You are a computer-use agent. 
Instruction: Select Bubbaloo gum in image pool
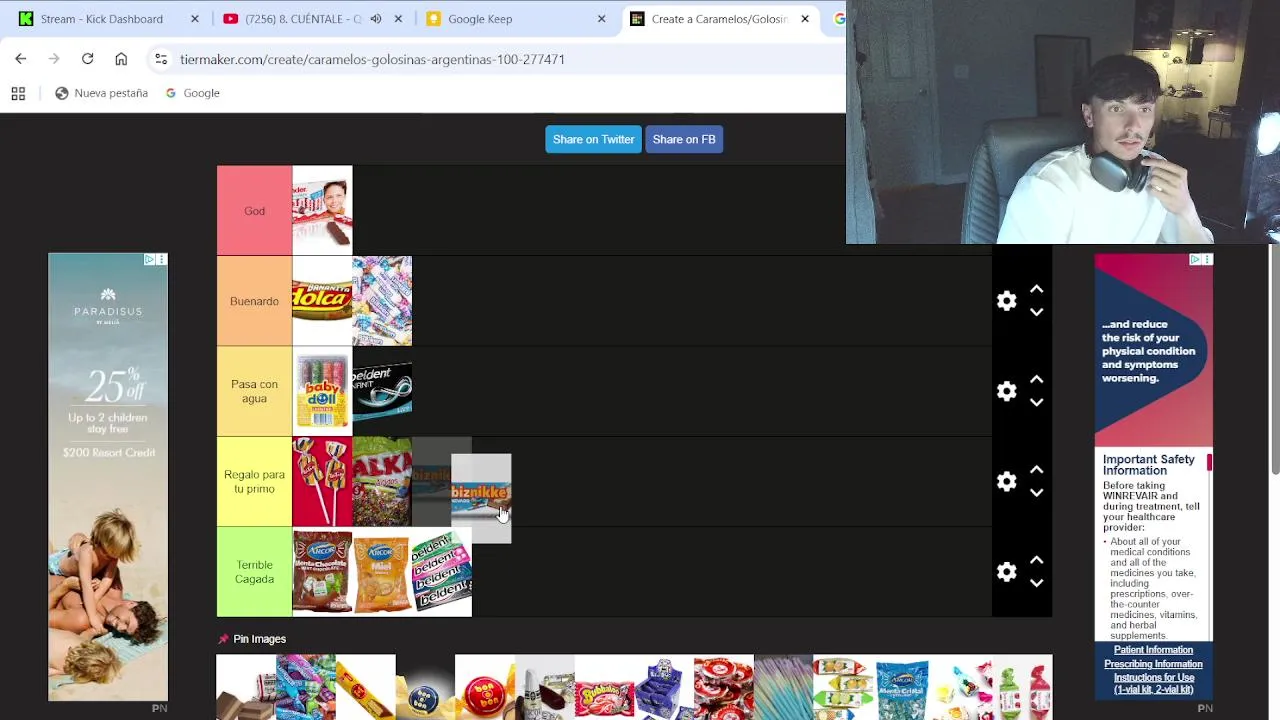pos(604,688)
